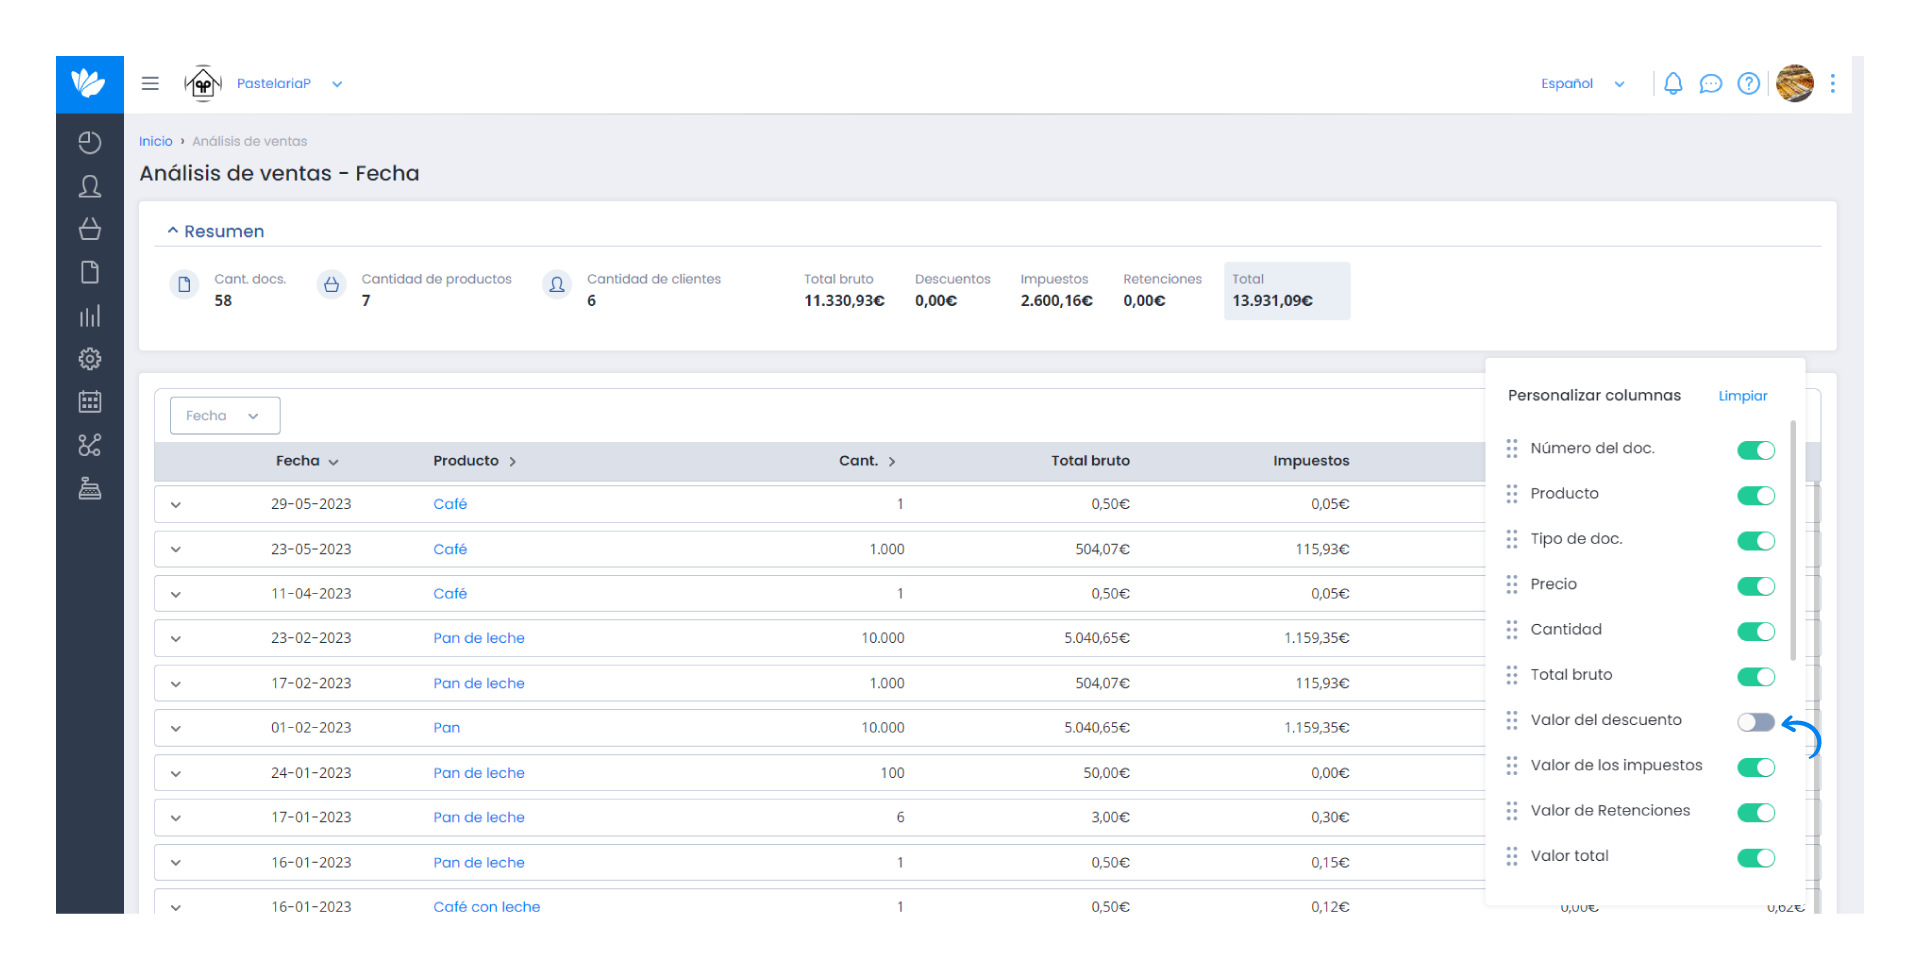
Task: Click Limpiar in Personalizar columnas
Action: tap(1743, 396)
